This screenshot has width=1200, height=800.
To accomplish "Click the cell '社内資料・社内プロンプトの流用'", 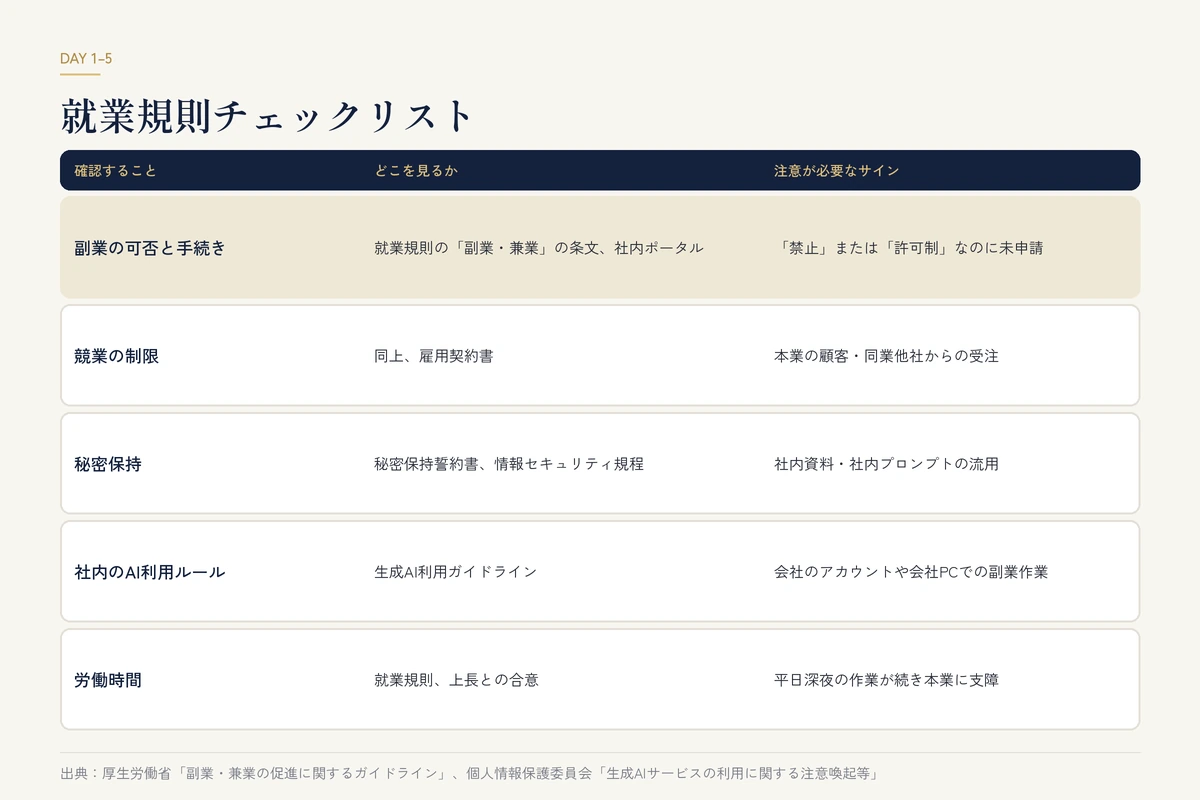I will click(x=886, y=464).
